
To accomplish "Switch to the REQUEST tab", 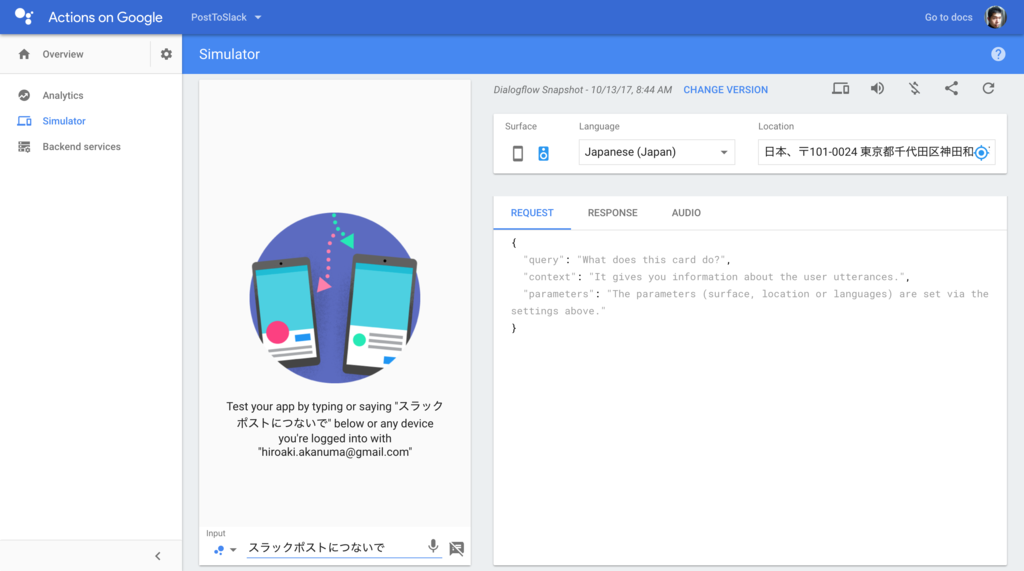I will click(x=532, y=213).
